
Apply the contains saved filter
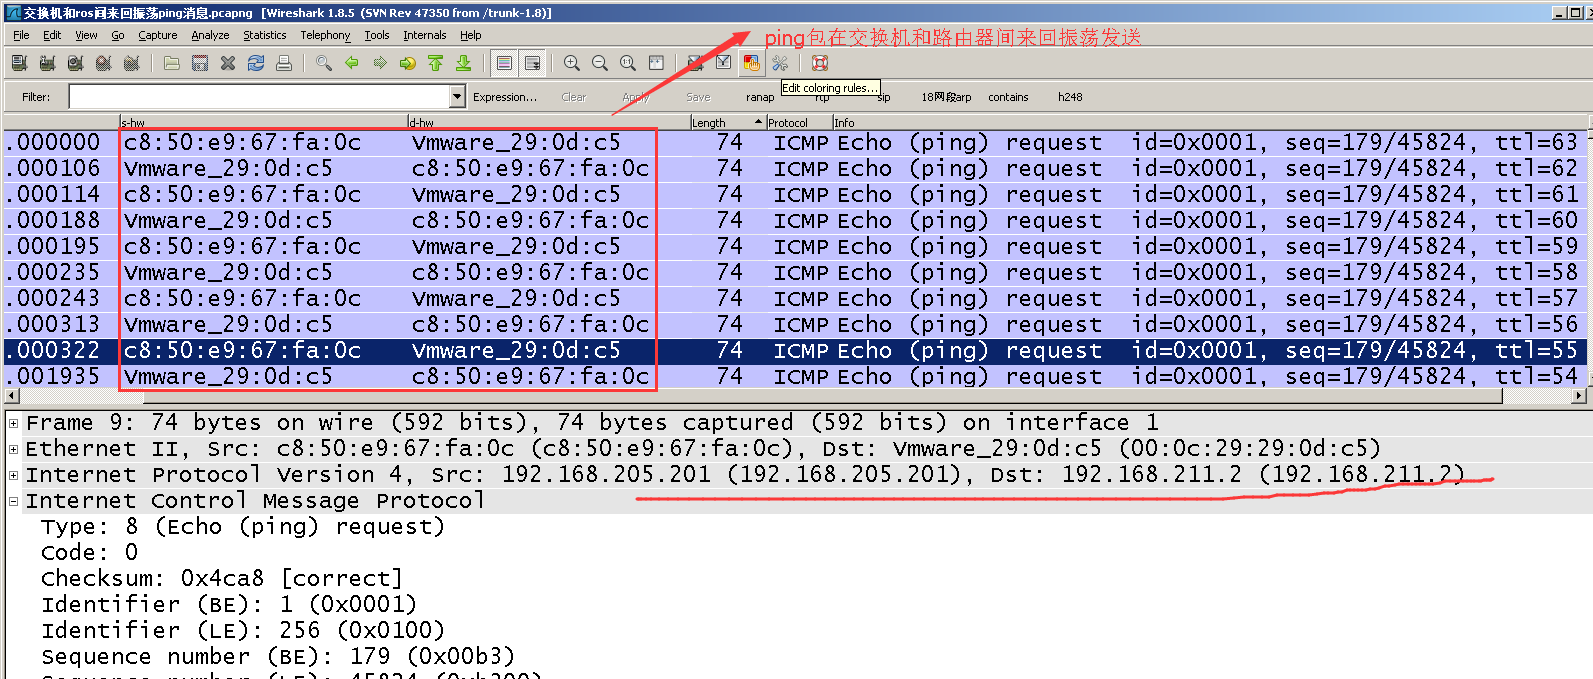1008,97
